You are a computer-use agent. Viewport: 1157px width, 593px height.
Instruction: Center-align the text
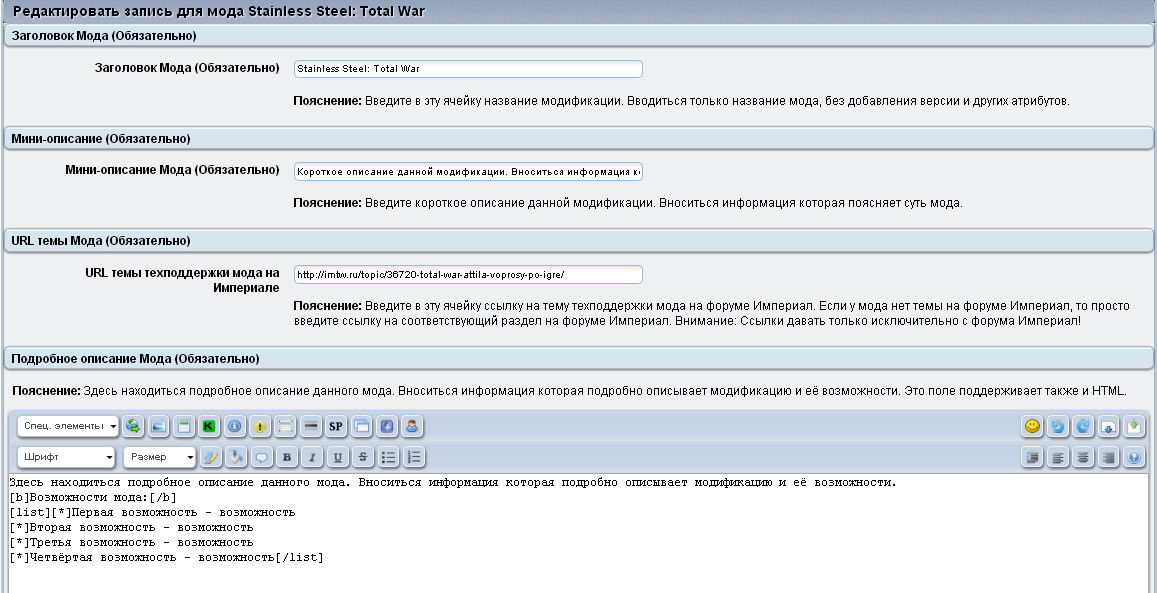pyautogui.click(x=1082, y=457)
